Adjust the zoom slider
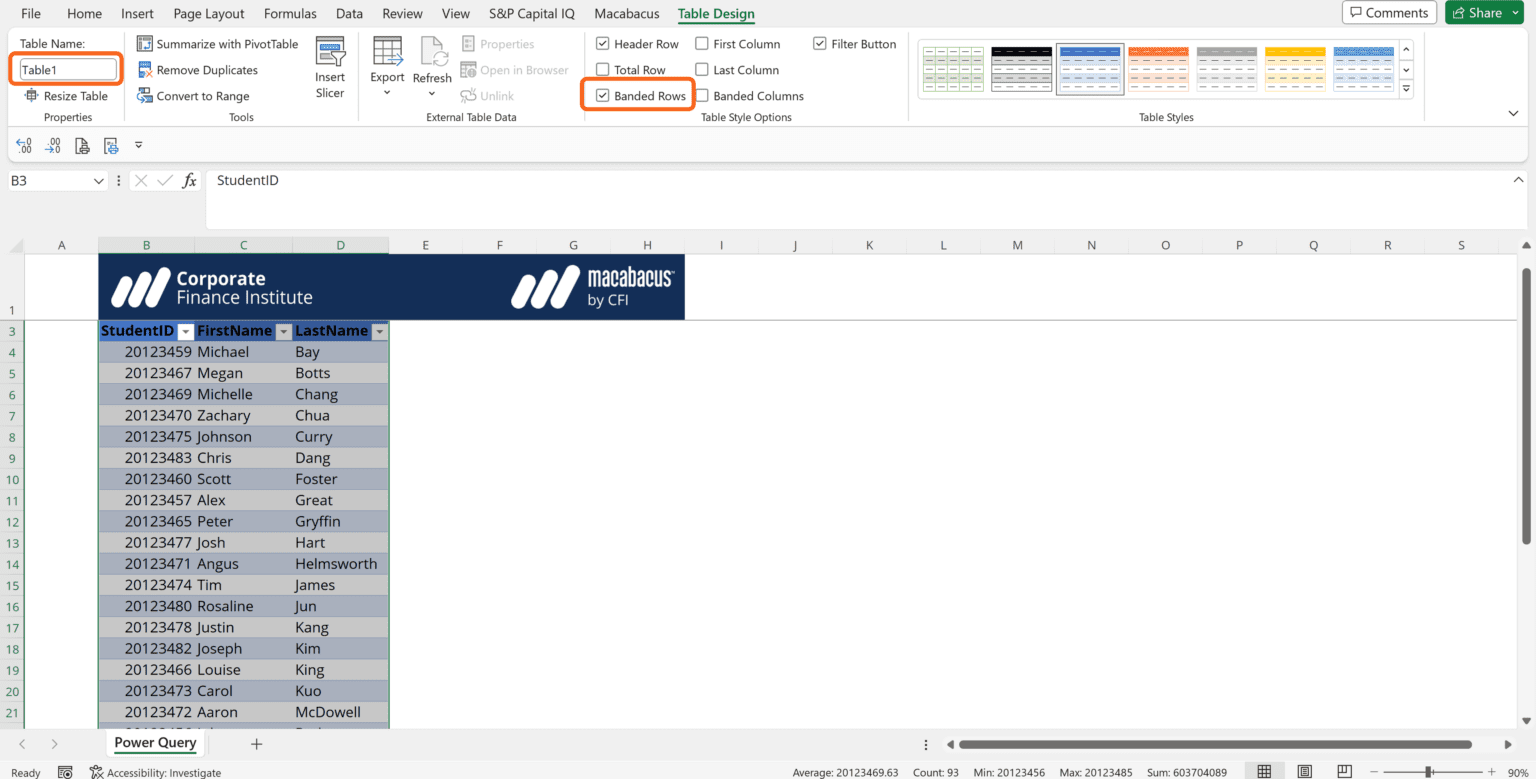Image resolution: width=1536 pixels, height=779 pixels. [x=1428, y=771]
